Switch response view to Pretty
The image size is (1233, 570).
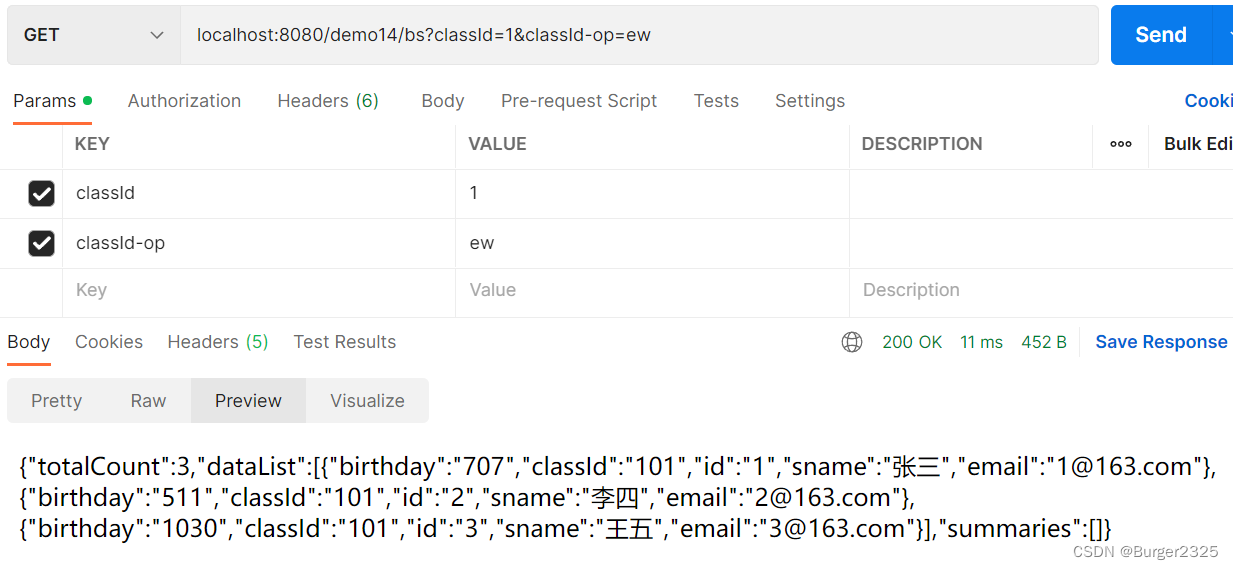tap(56, 401)
